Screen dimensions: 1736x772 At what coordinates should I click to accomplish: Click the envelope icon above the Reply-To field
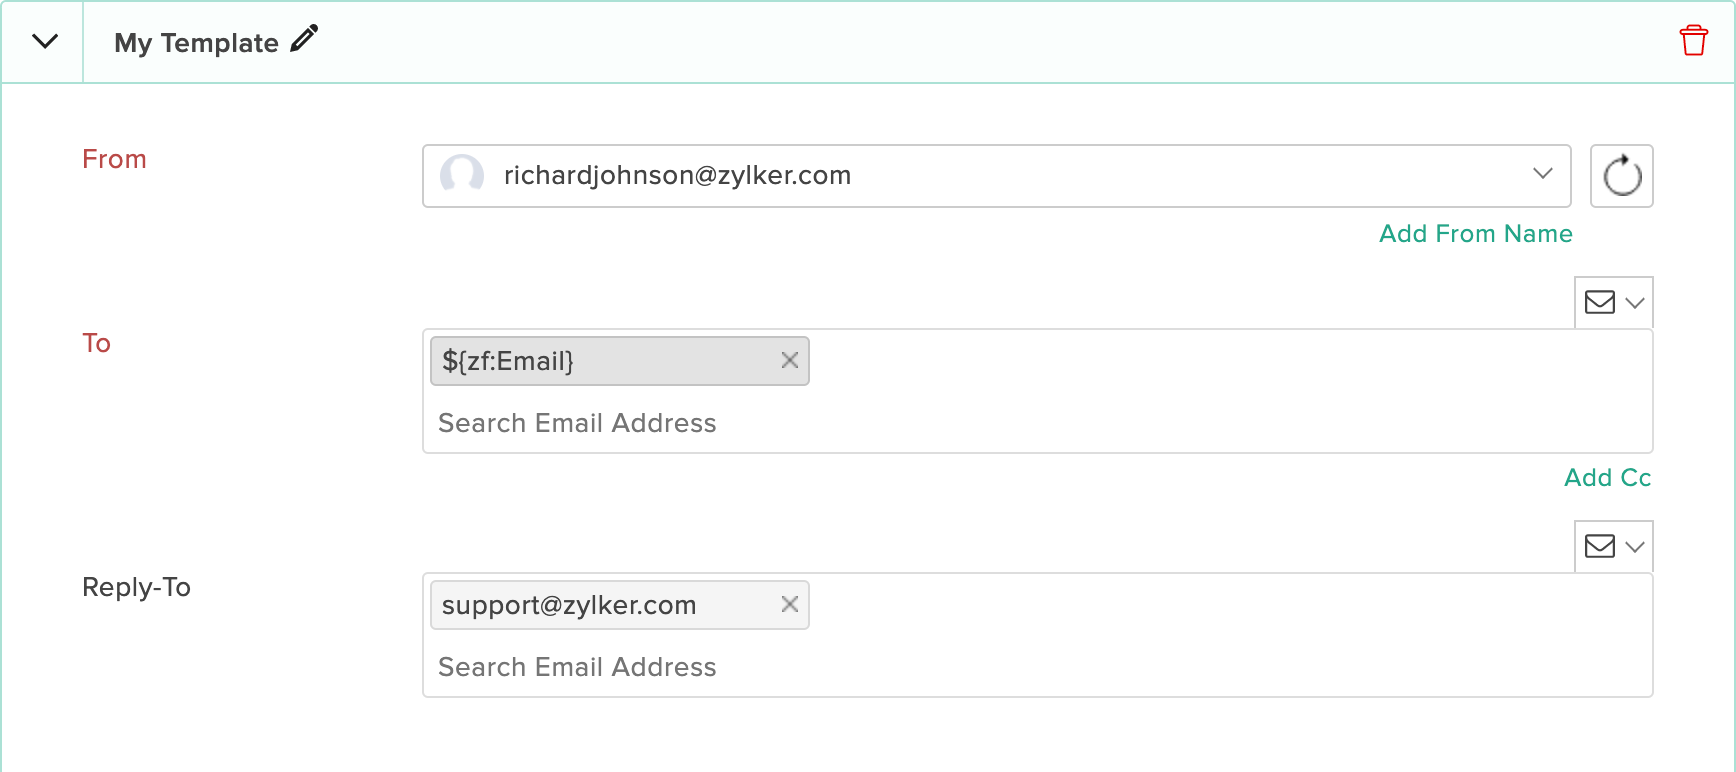1600,546
